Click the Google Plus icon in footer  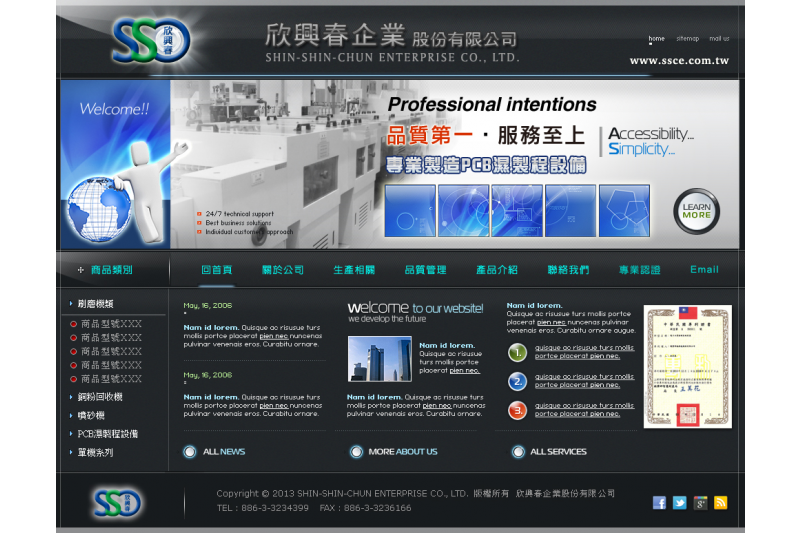pyautogui.click(x=701, y=503)
